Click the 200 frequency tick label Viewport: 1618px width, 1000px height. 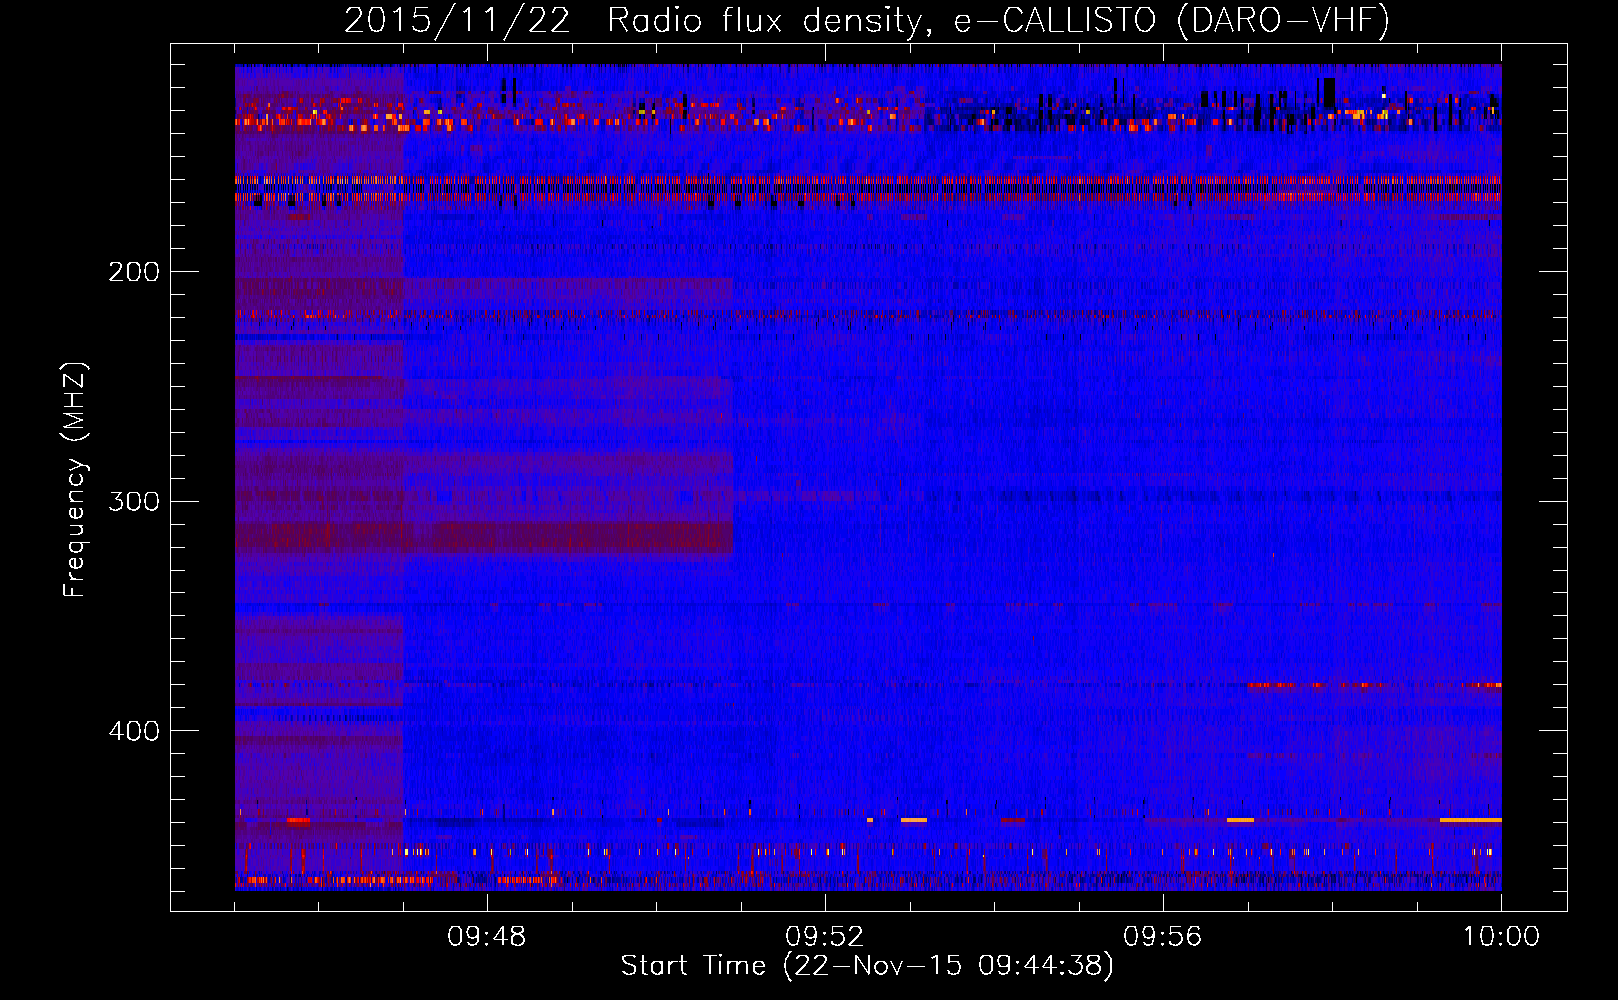click(x=134, y=272)
